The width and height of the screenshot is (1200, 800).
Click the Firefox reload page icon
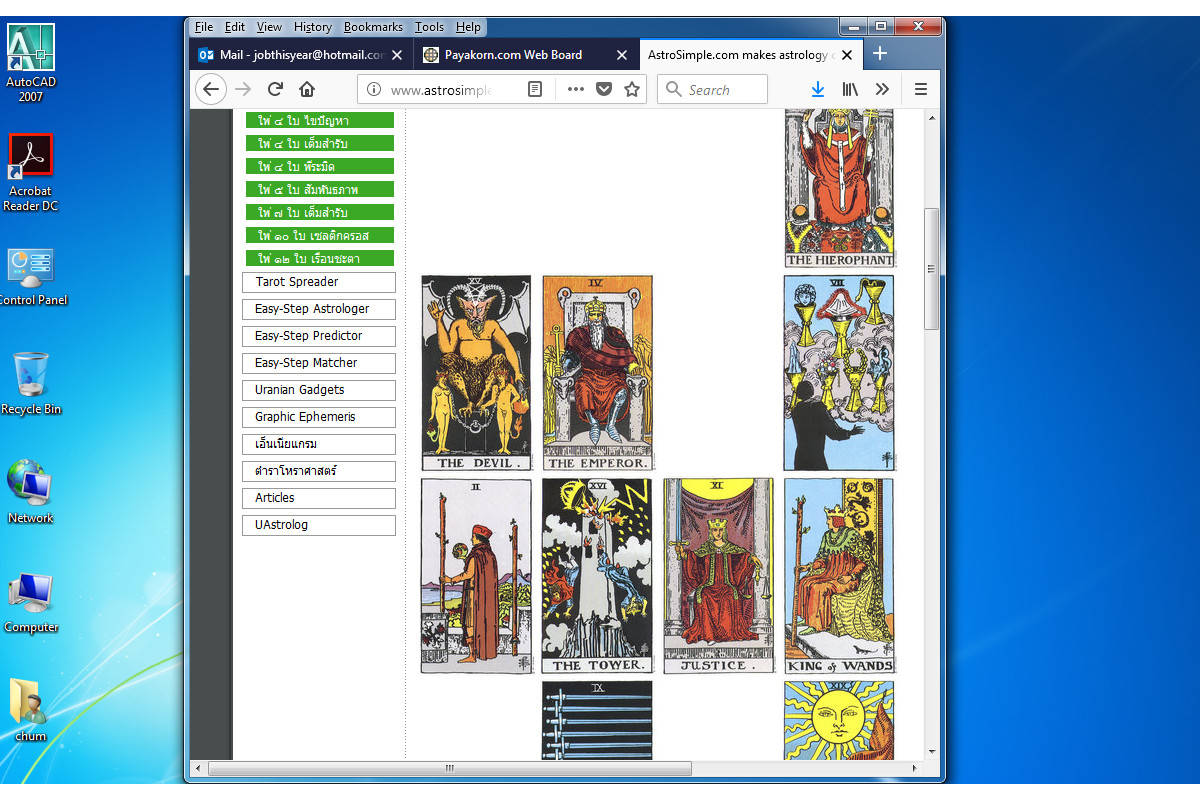tap(275, 89)
